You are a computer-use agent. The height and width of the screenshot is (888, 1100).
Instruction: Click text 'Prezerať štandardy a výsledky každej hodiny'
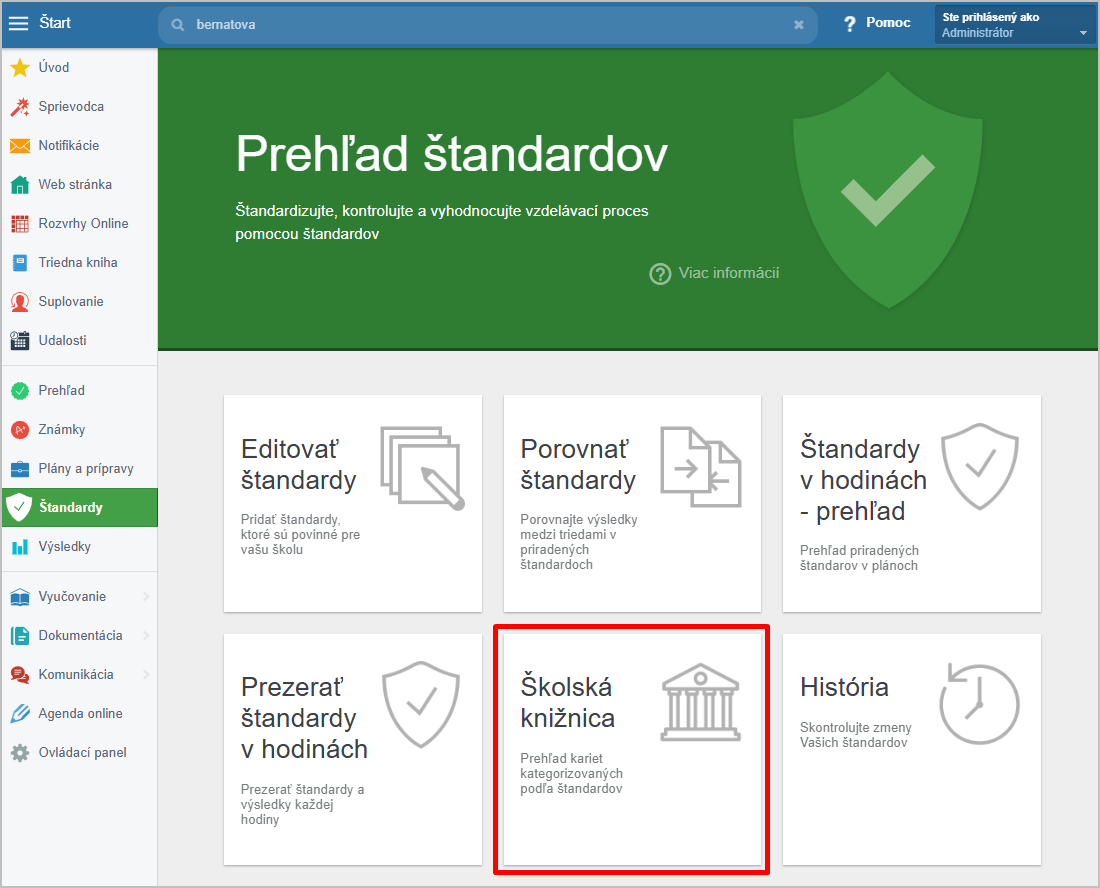tap(302, 805)
